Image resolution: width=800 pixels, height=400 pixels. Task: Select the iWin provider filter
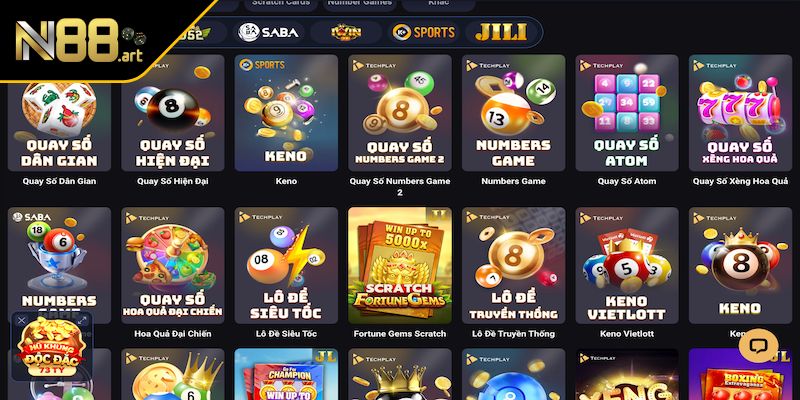(x=346, y=32)
